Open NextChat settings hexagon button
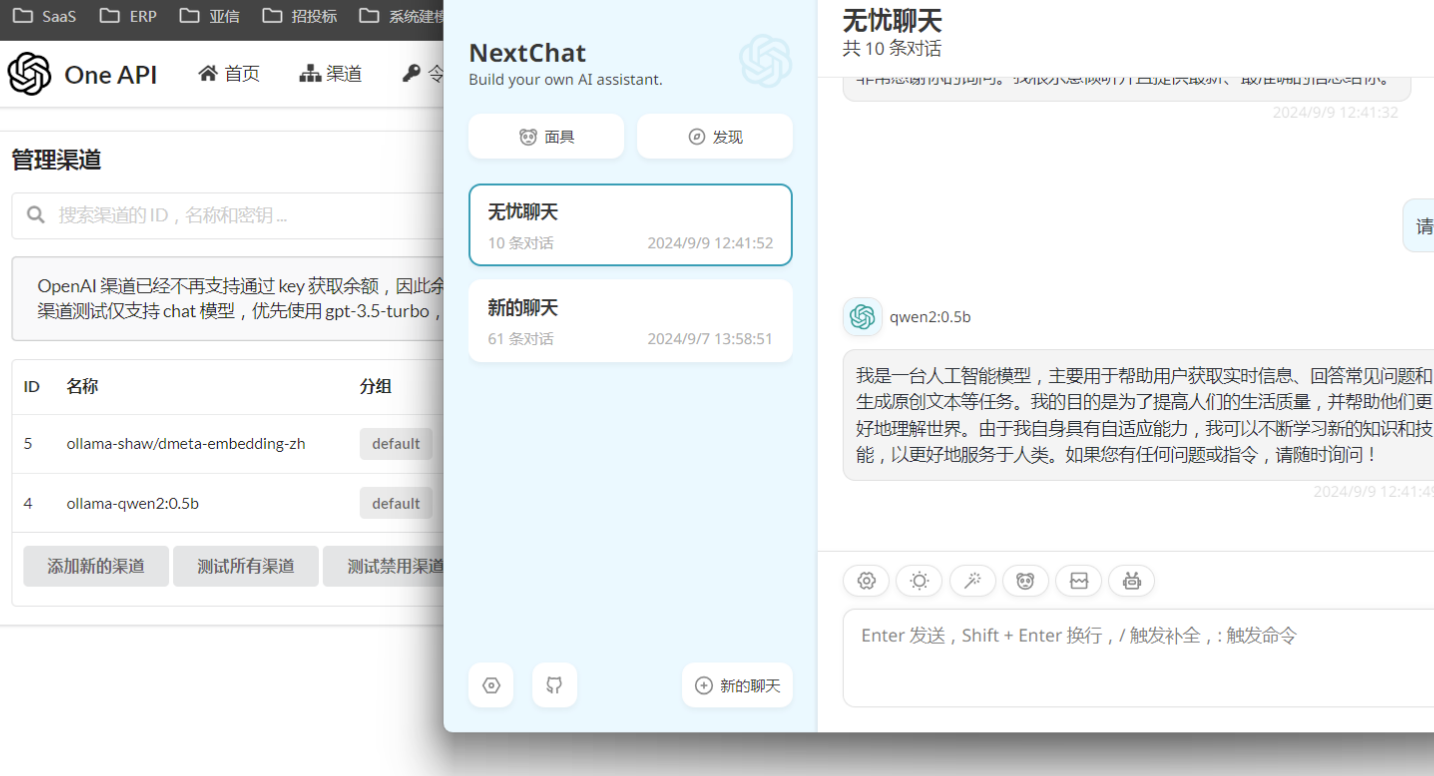 [x=491, y=685]
